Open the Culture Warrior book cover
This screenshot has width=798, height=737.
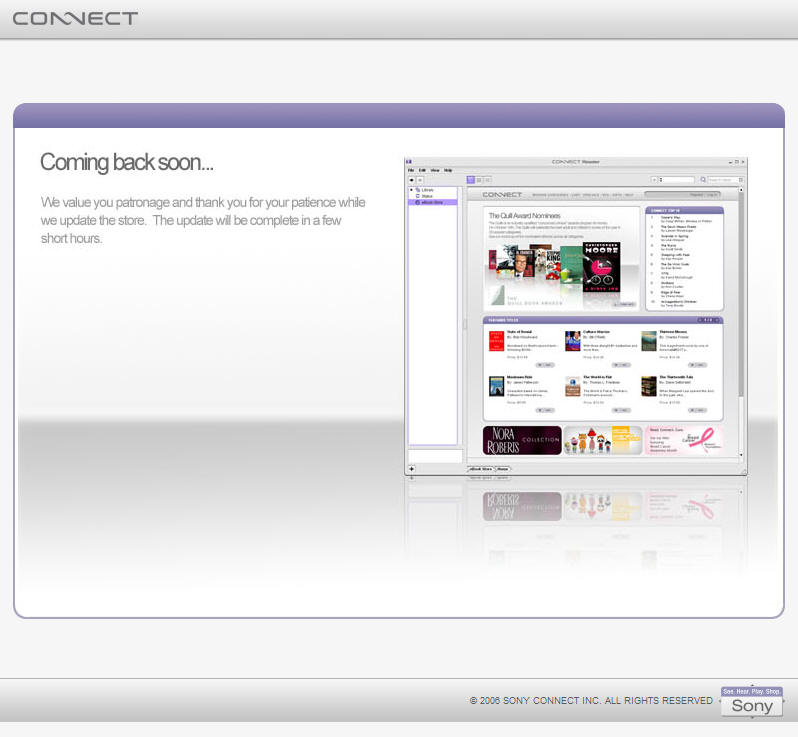click(x=573, y=341)
